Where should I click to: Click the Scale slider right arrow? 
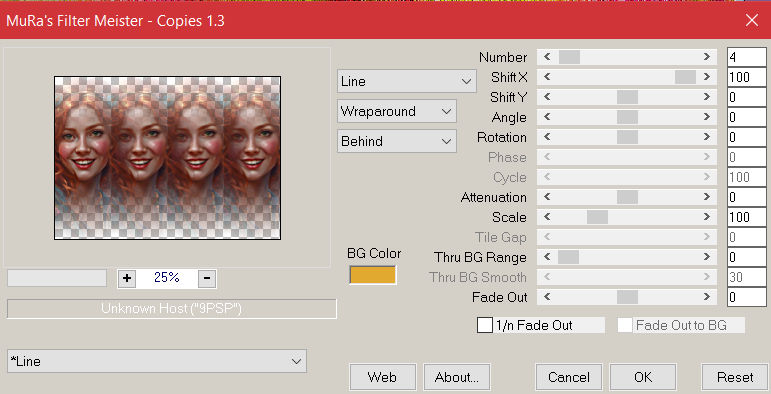pyautogui.click(x=707, y=217)
